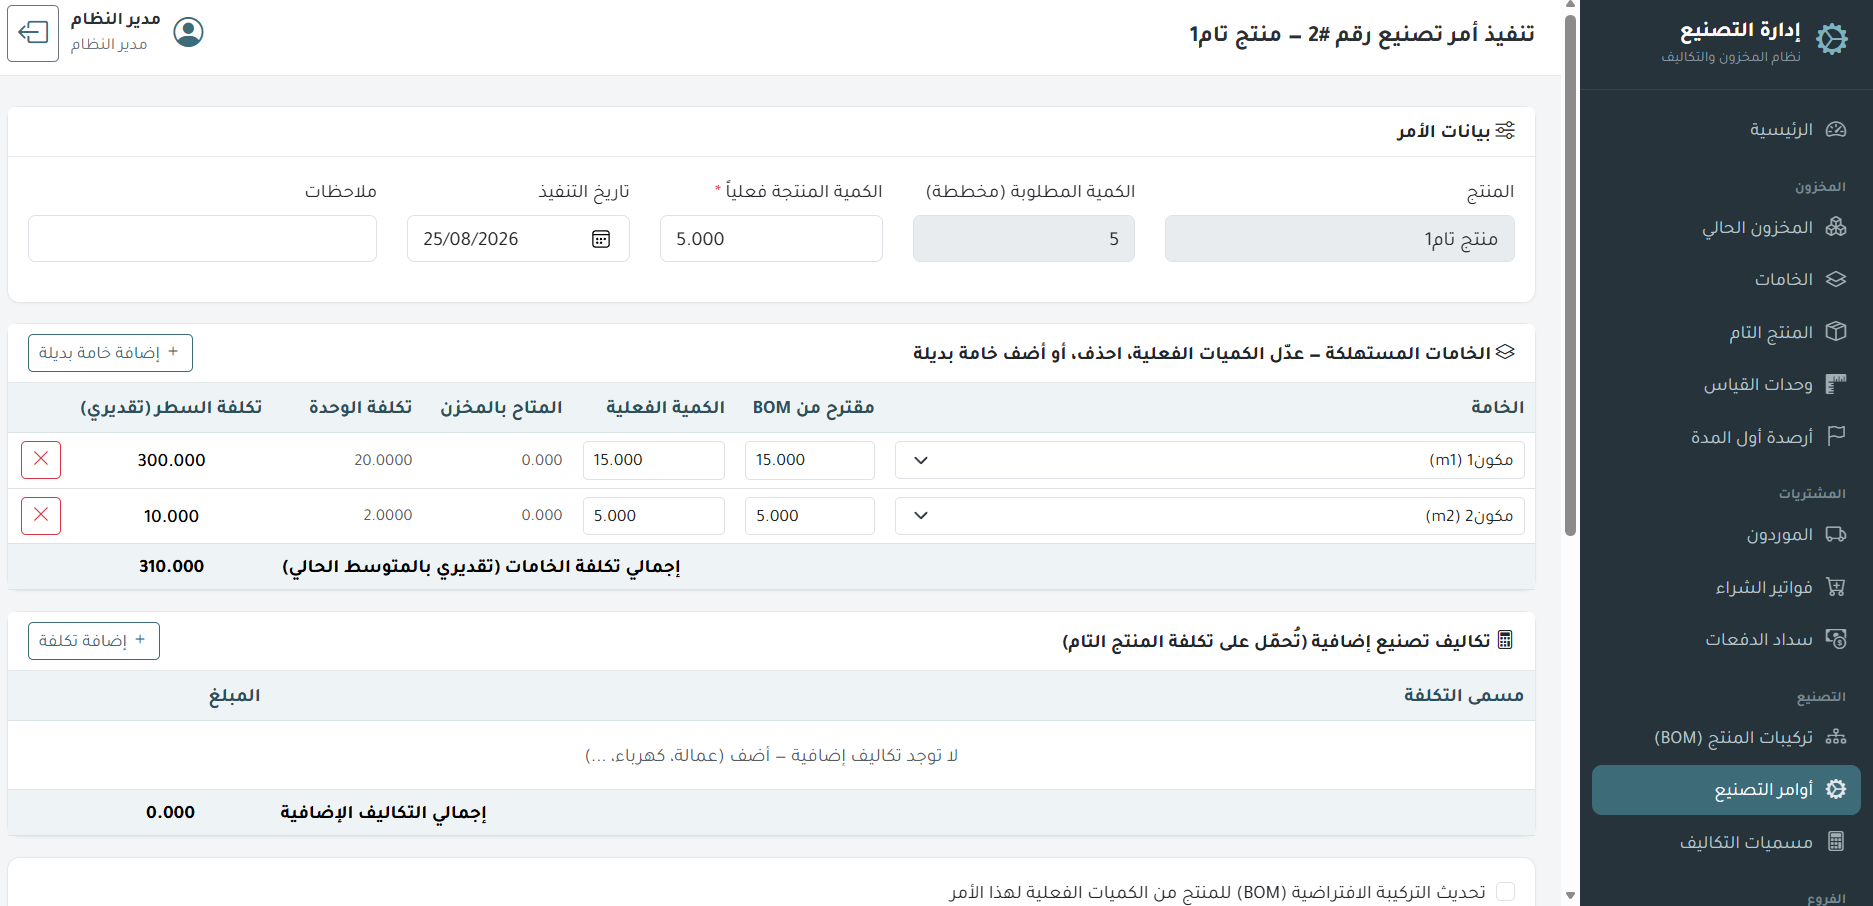Edit actual quantity 5.000 for مكون2
This screenshot has width=1873, height=906.
(654, 516)
